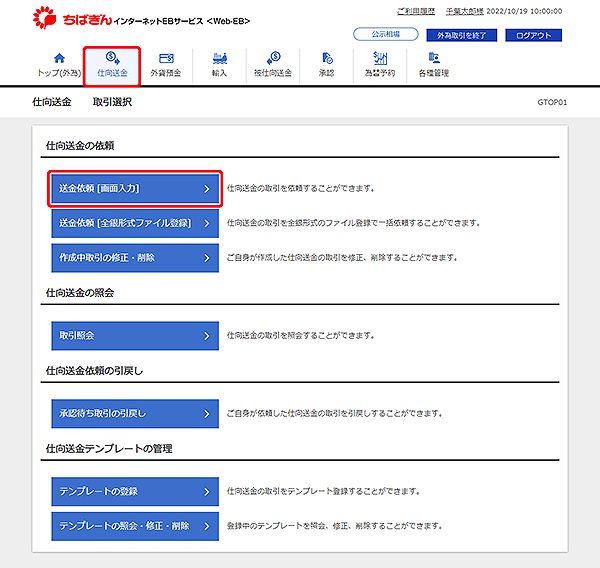Viewport: 600px width, 568px height.
Task: Open the 為替予約 exchange contract icon
Action: (380, 58)
